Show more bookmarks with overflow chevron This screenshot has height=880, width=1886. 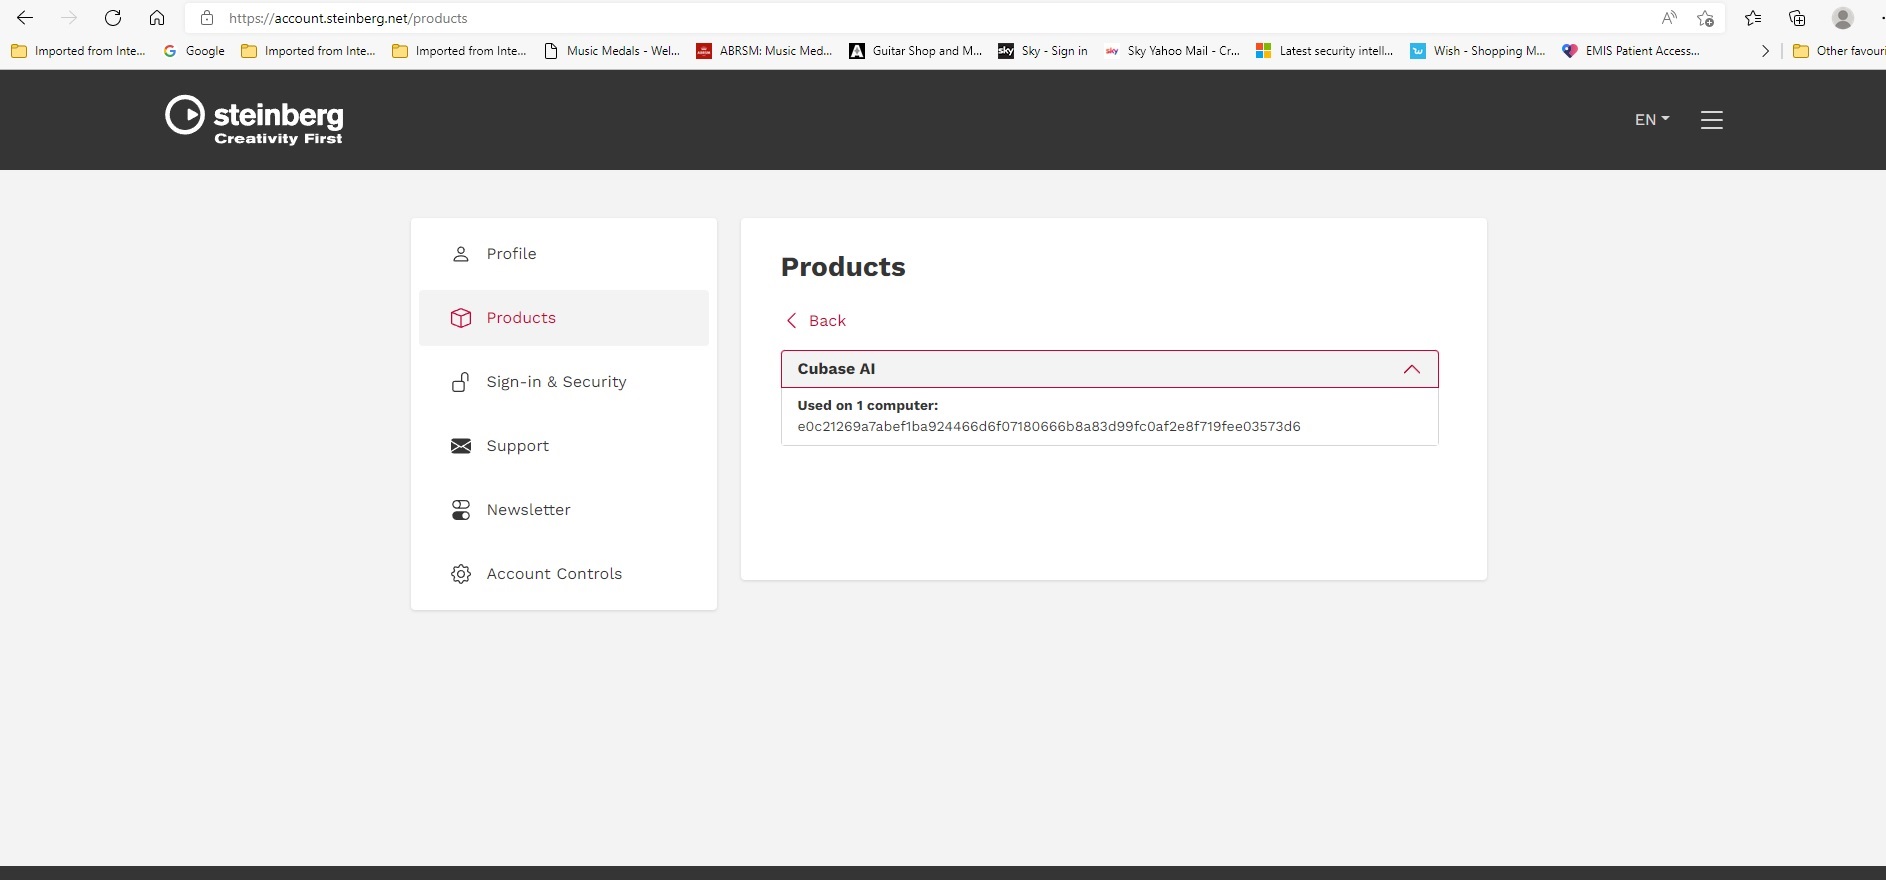(x=1765, y=51)
